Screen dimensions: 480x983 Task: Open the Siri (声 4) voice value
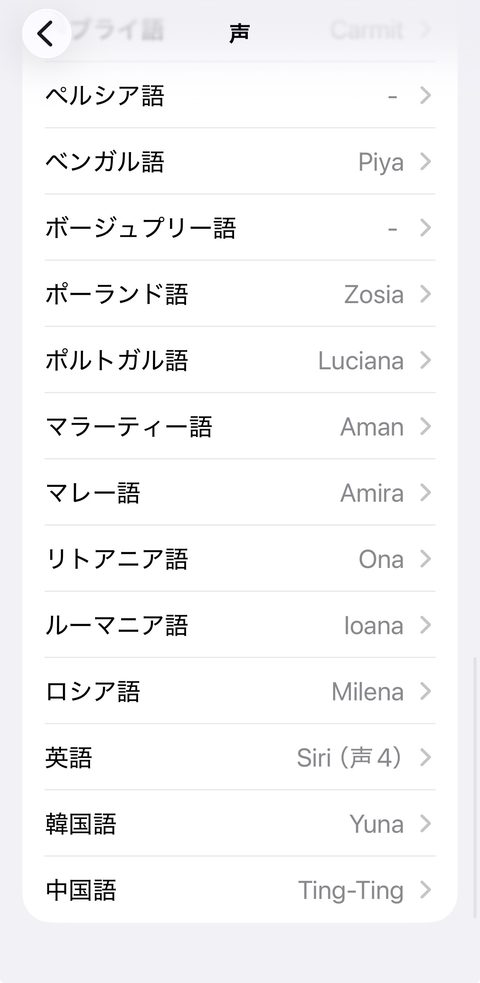point(349,758)
